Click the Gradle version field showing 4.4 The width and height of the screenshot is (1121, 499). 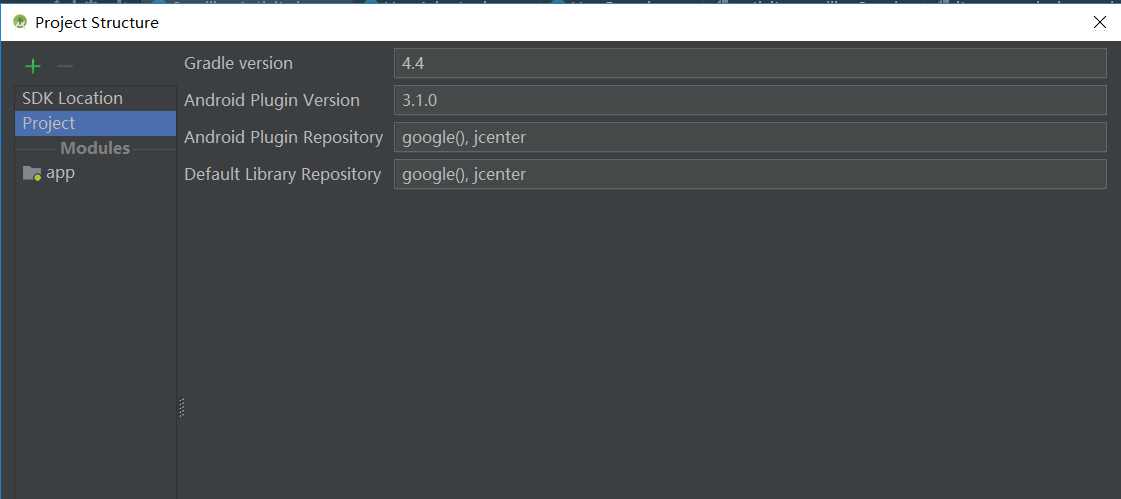[x=750, y=63]
